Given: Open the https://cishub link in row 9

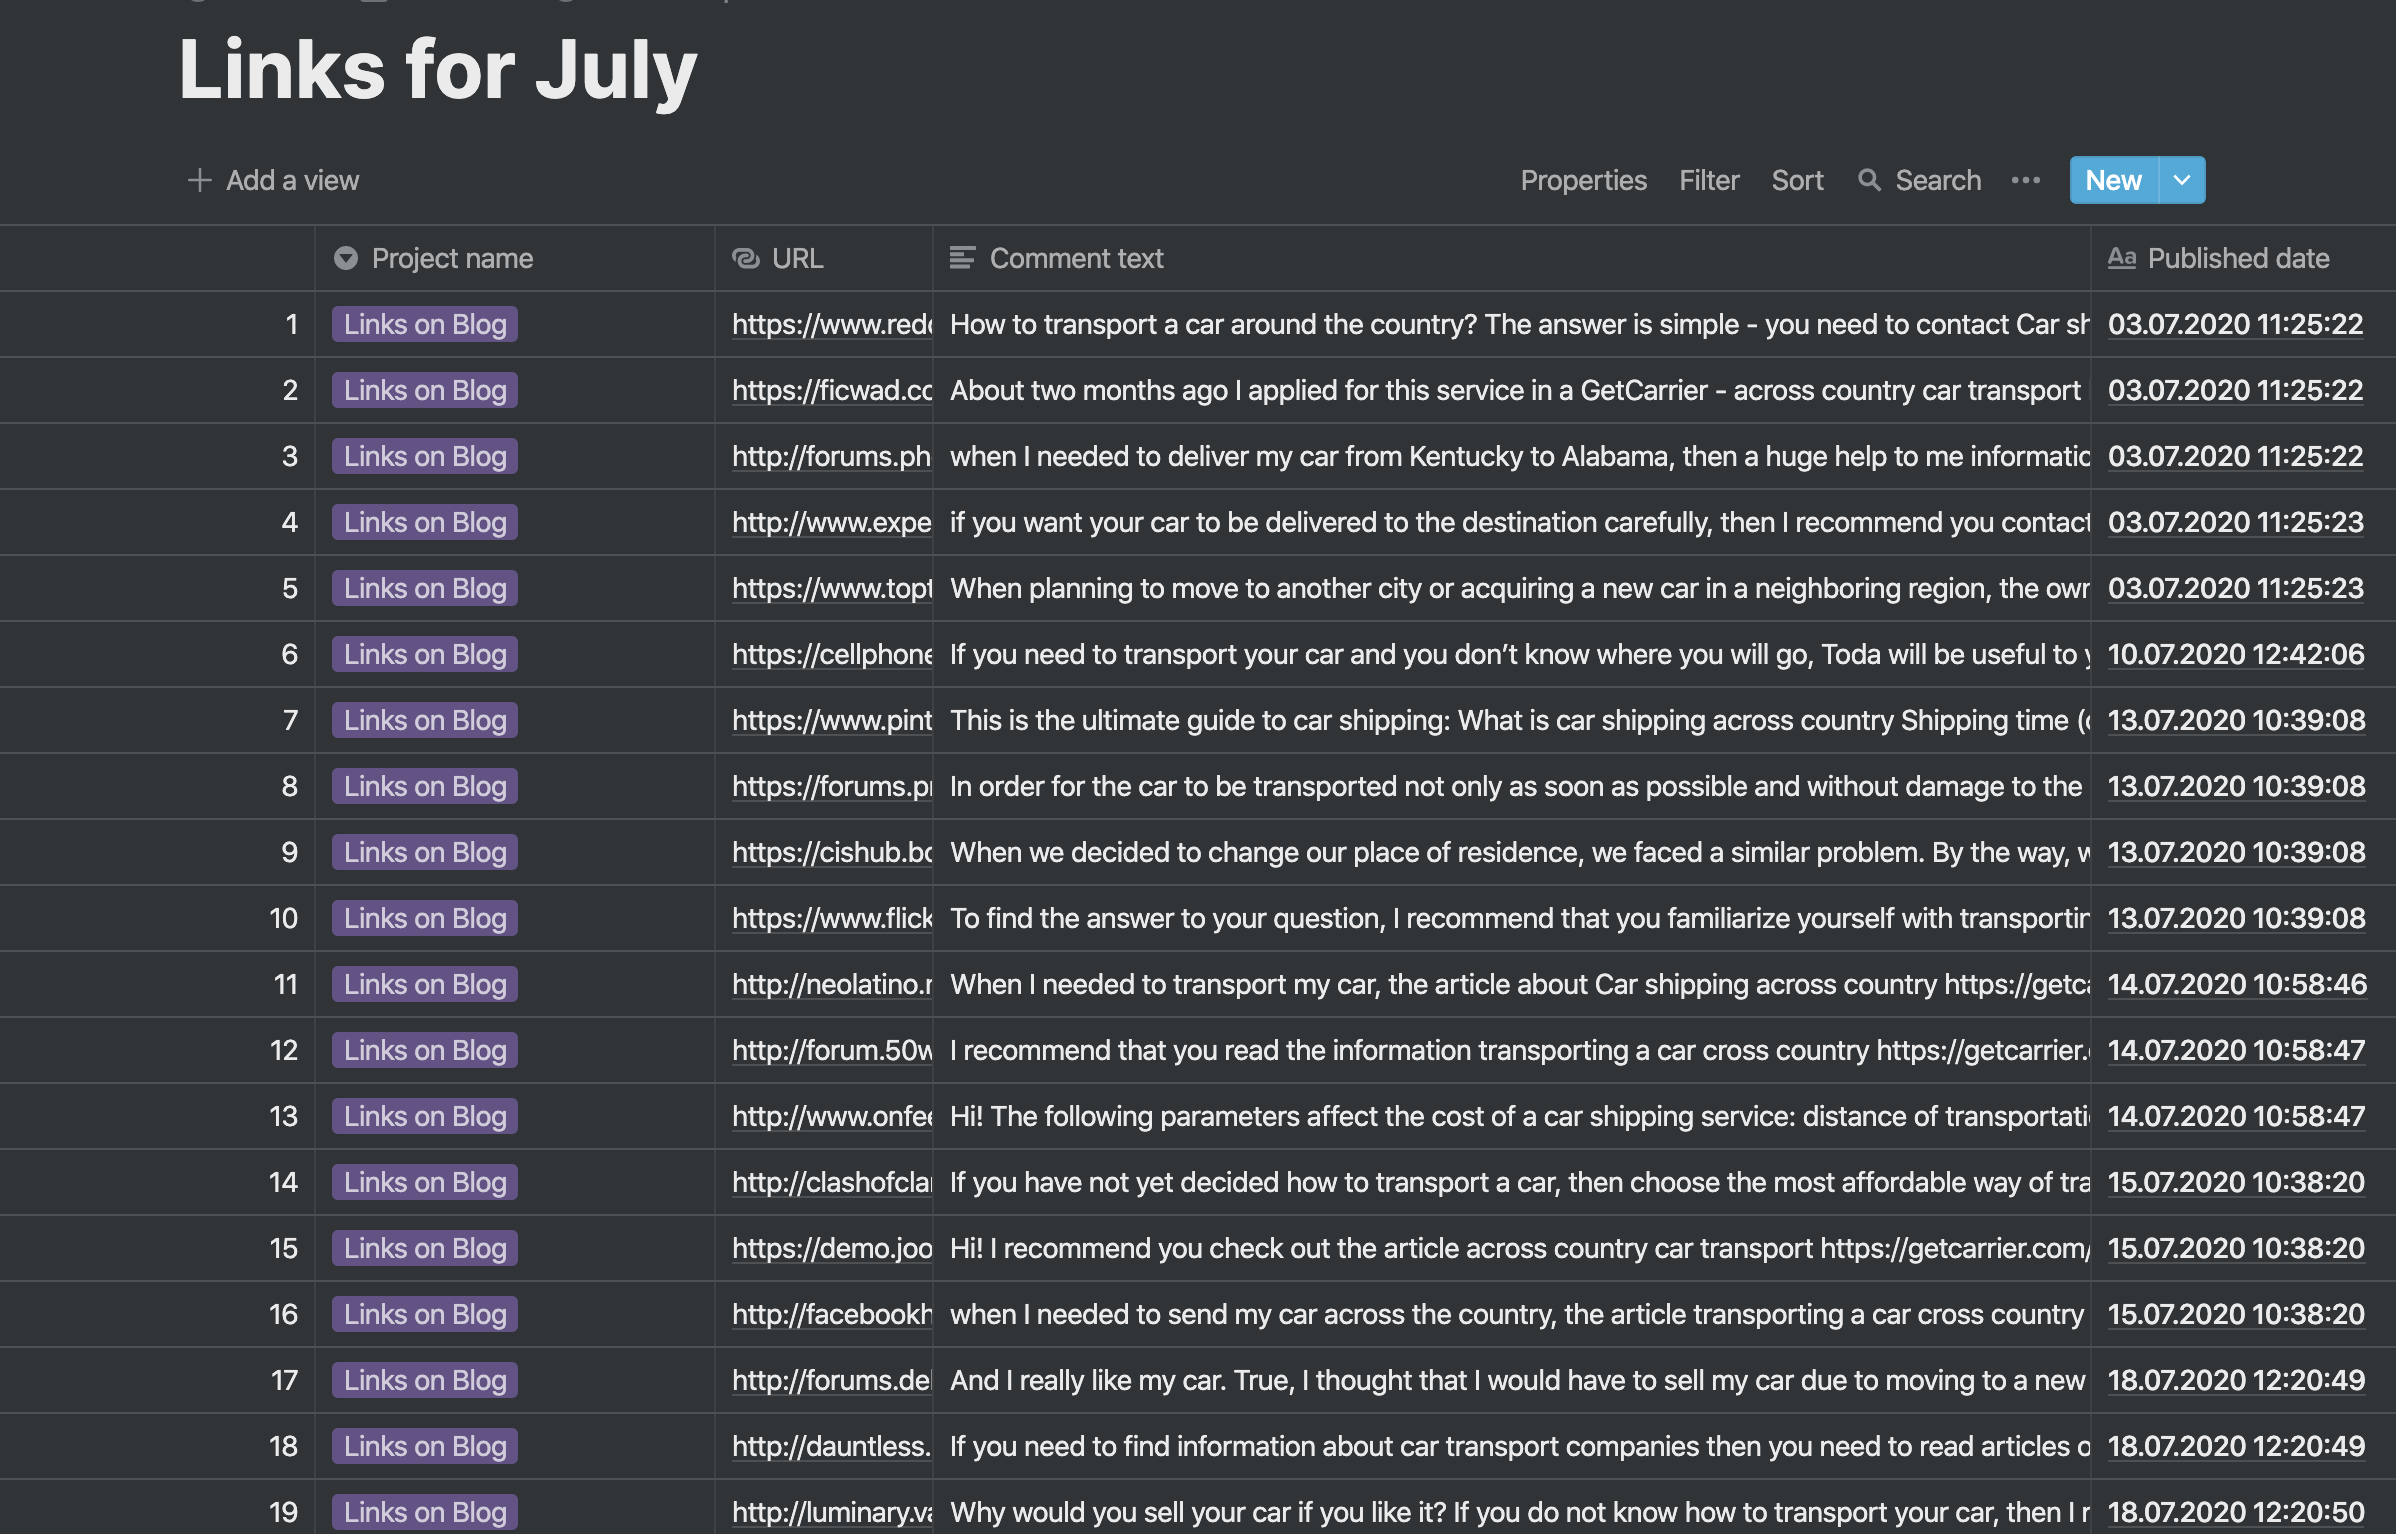Looking at the screenshot, I should point(830,852).
